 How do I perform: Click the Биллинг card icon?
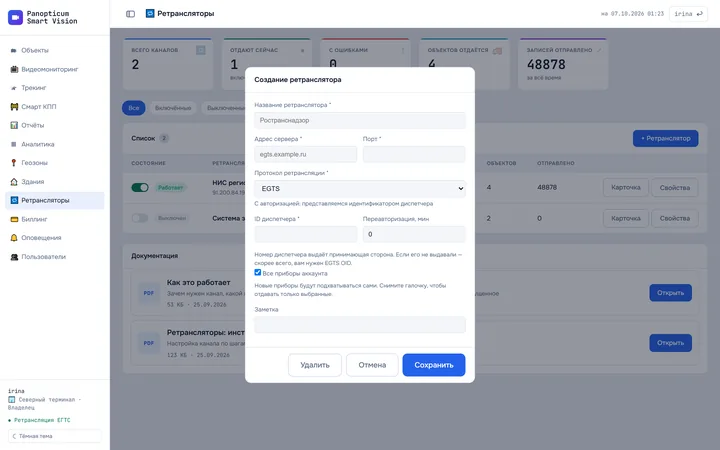tap(14, 219)
